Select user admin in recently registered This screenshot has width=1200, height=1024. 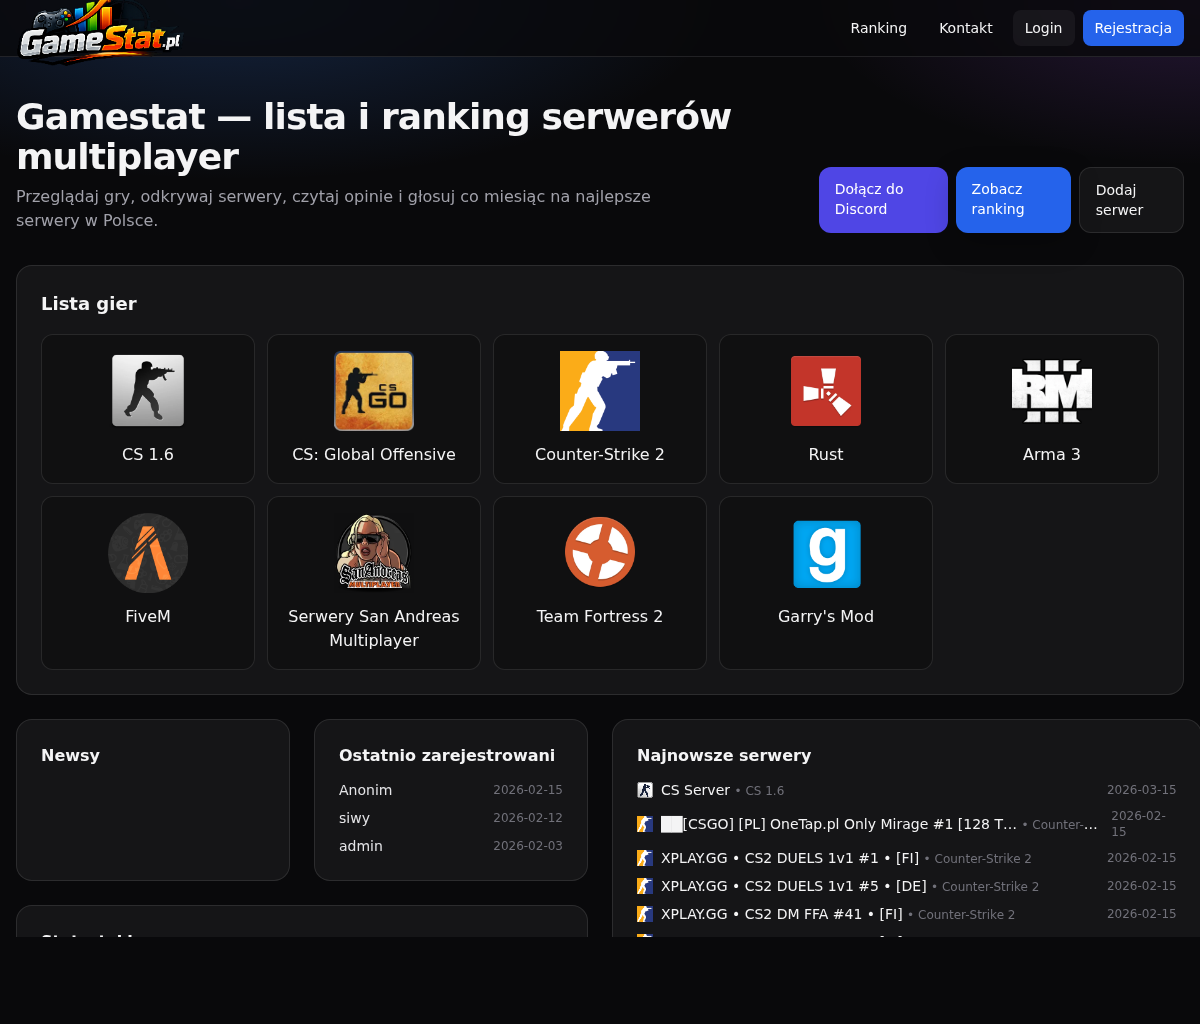tap(361, 846)
